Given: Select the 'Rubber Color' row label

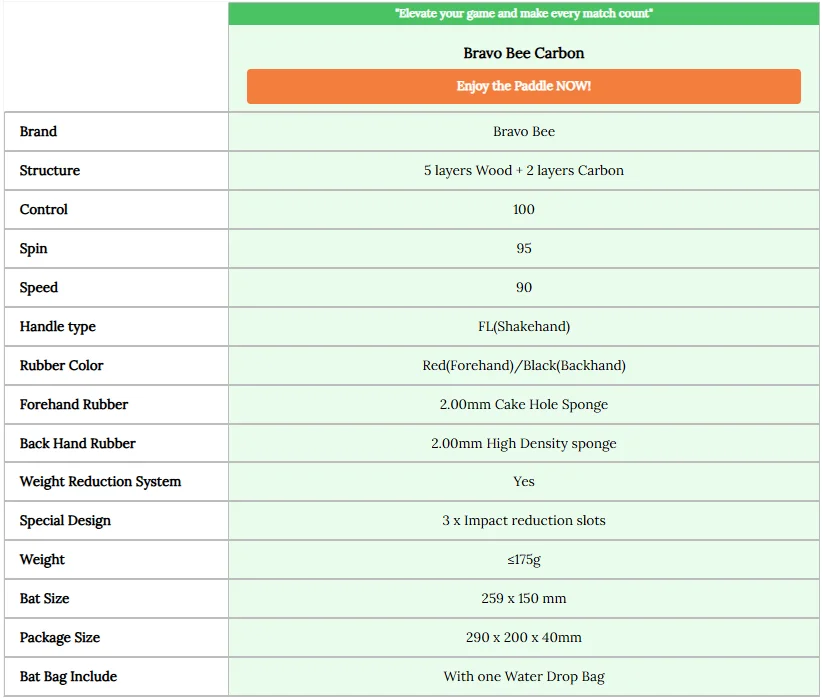Looking at the screenshot, I should (61, 365).
